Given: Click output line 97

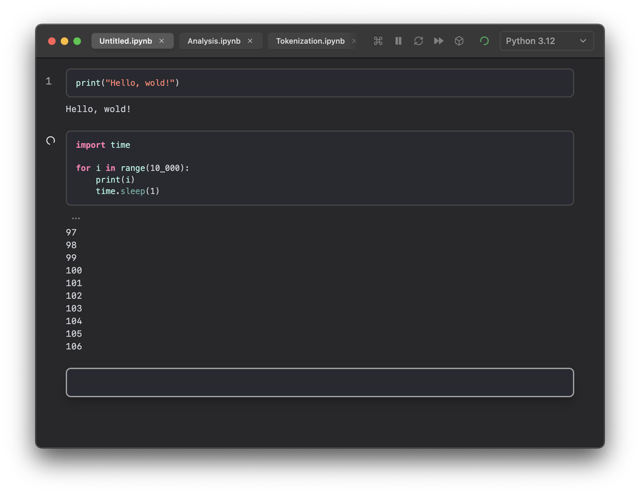Looking at the screenshot, I should [71, 232].
